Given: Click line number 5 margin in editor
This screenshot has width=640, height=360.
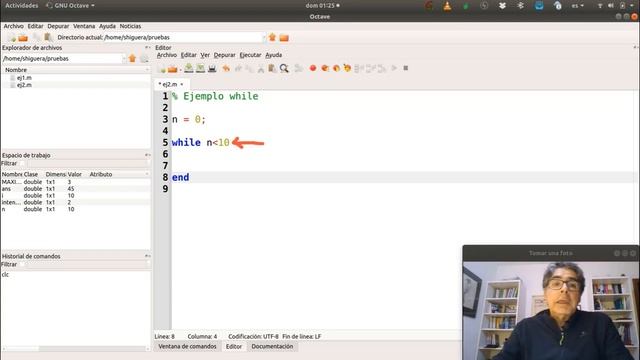Looking at the screenshot, I should tap(165, 142).
